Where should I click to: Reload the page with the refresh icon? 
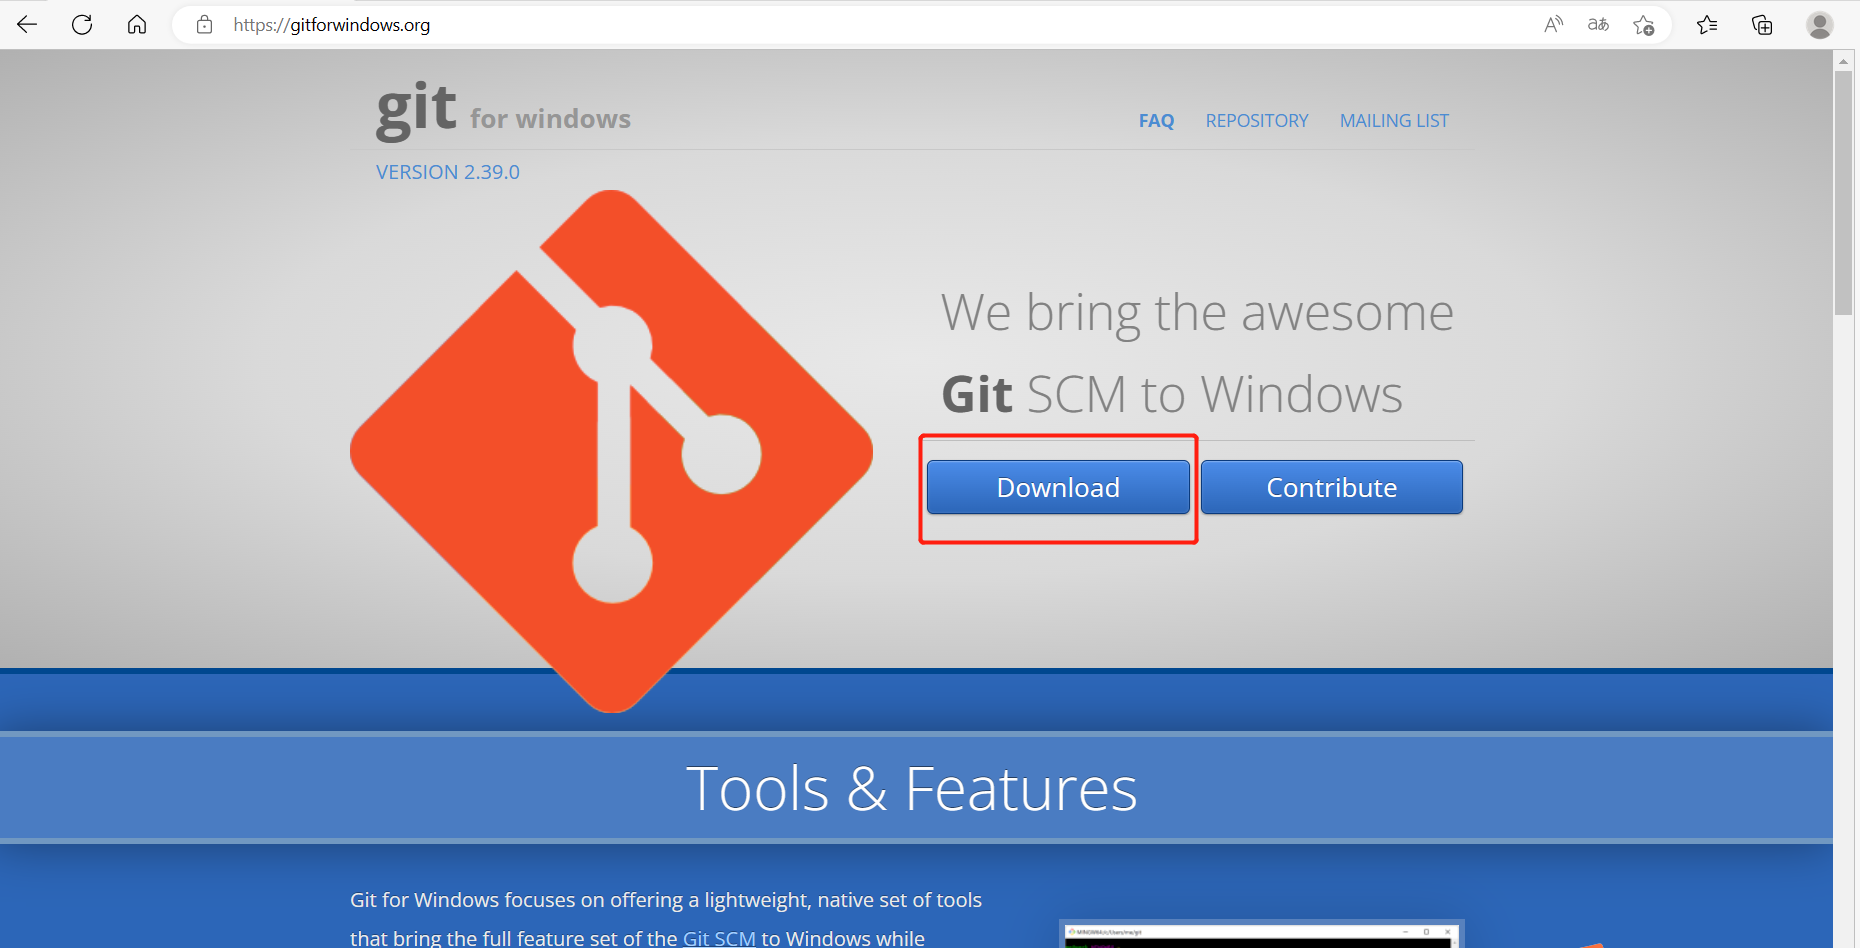point(82,24)
